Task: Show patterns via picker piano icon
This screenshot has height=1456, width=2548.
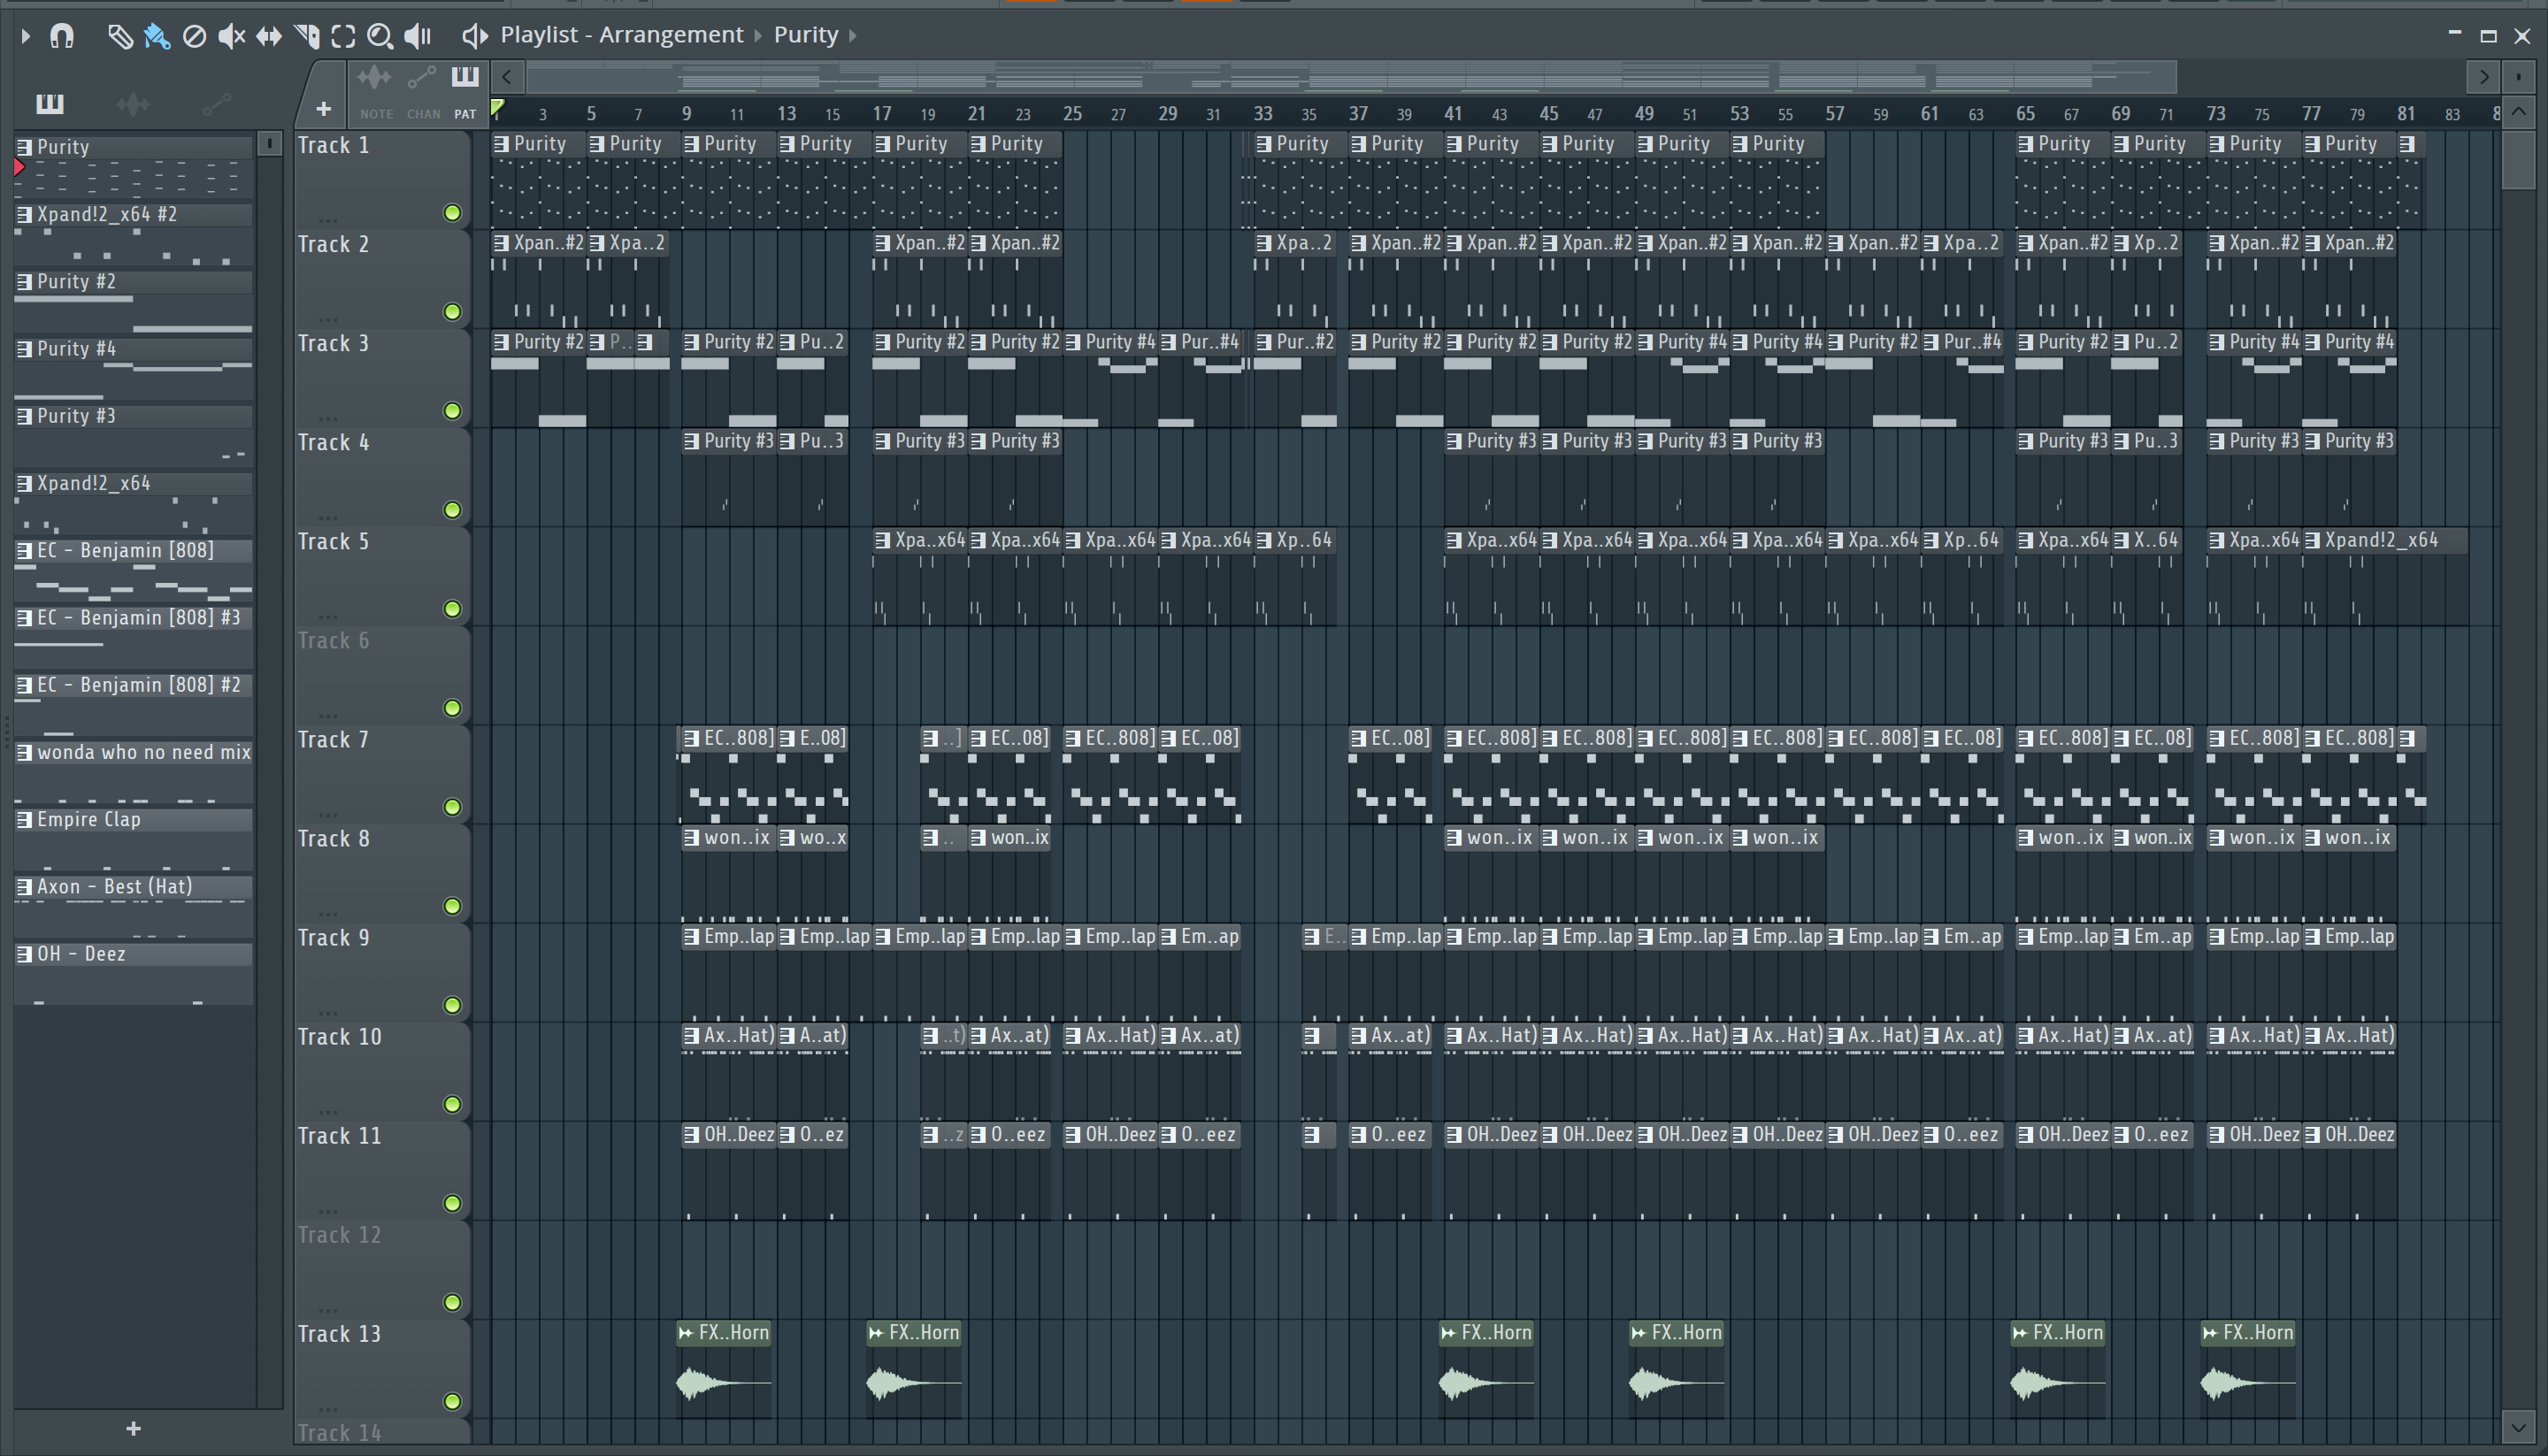Action: (x=50, y=103)
